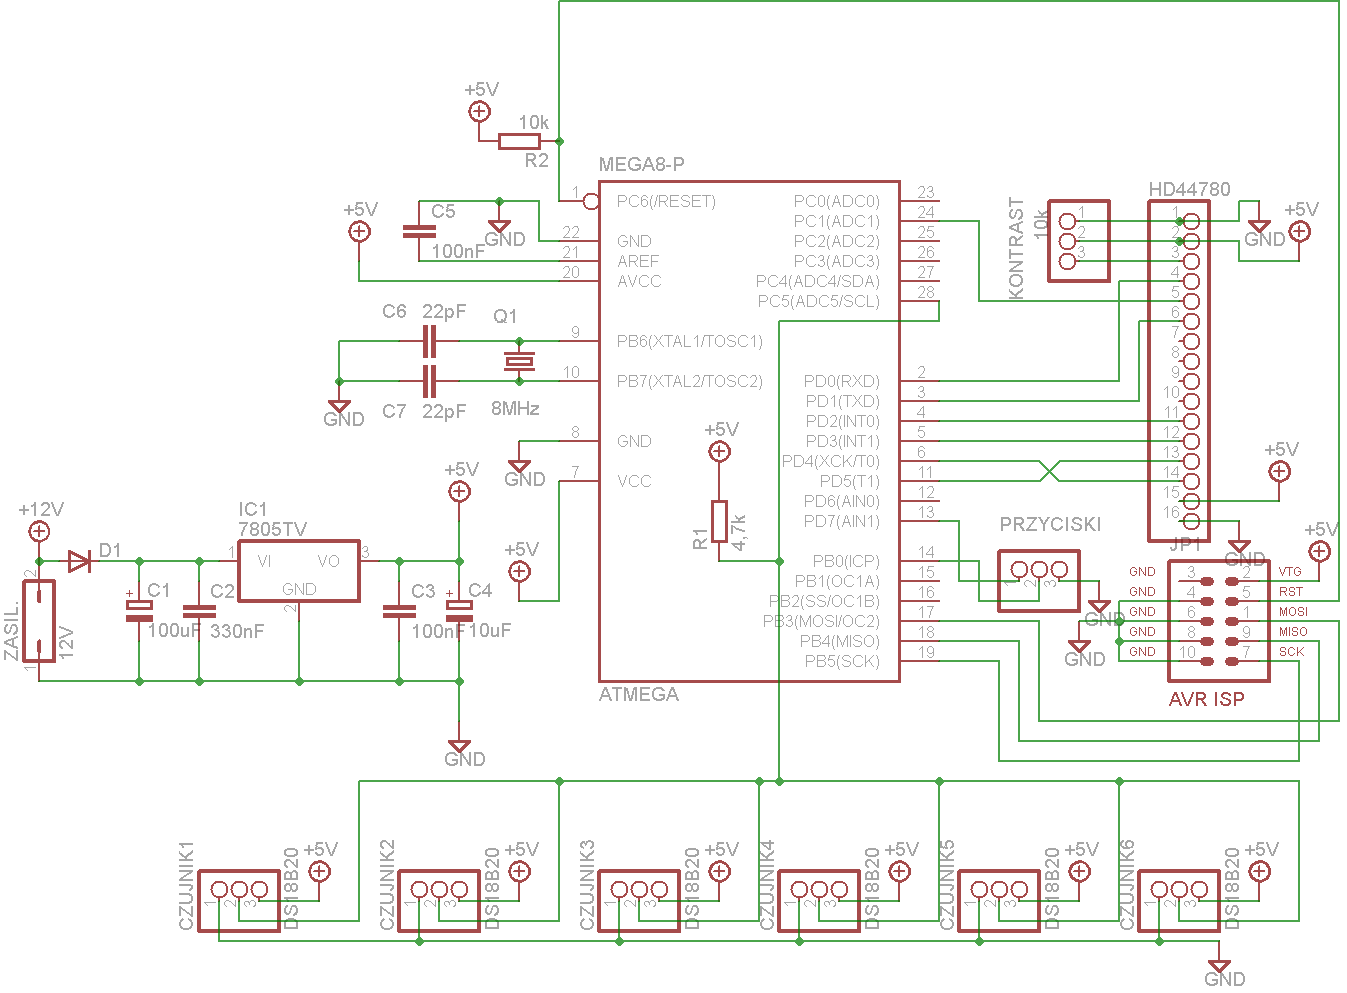Click the GND symbol beside capacitor C5
The width and height of the screenshot is (1347, 993).
point(499,227)
